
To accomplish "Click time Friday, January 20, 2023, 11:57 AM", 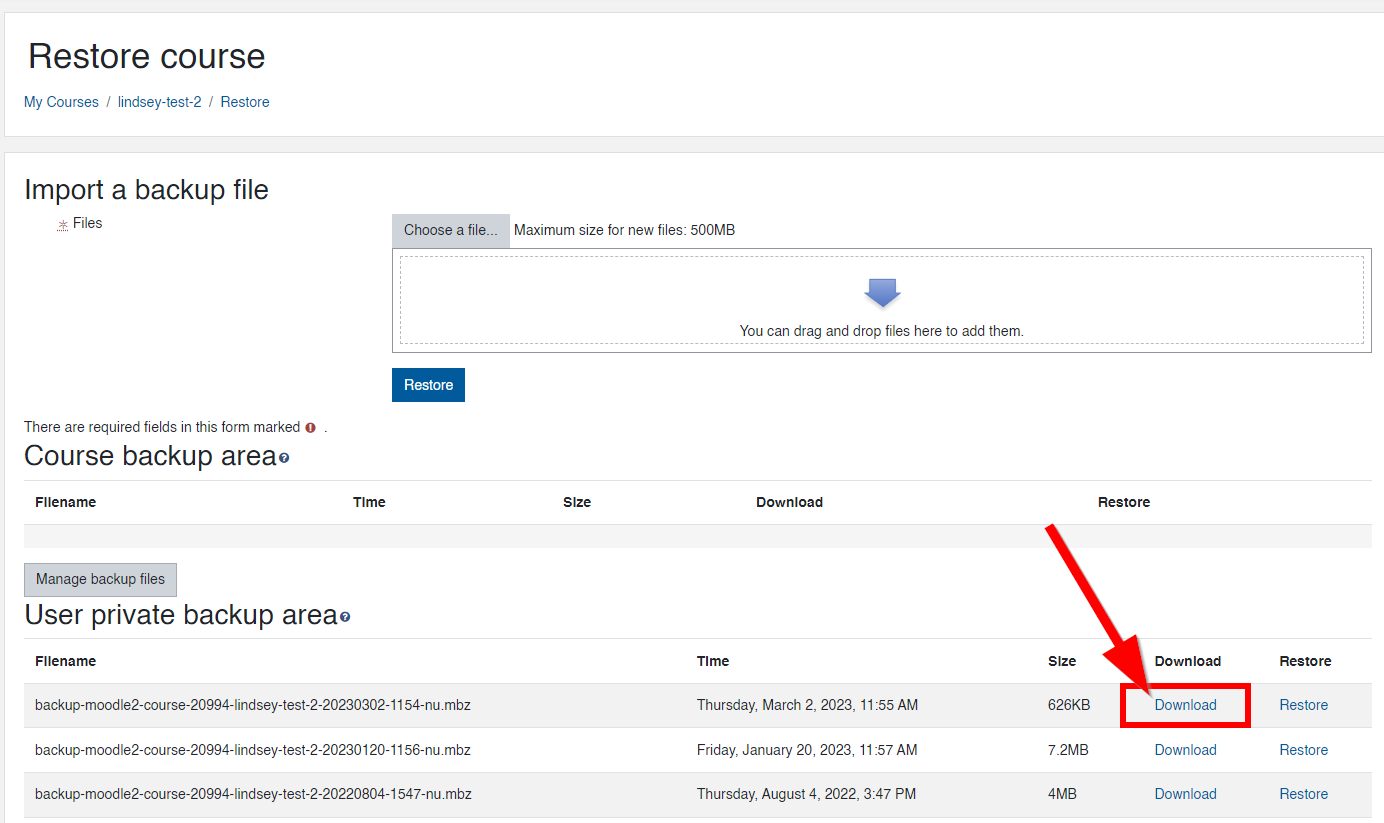I will (807, 750).
